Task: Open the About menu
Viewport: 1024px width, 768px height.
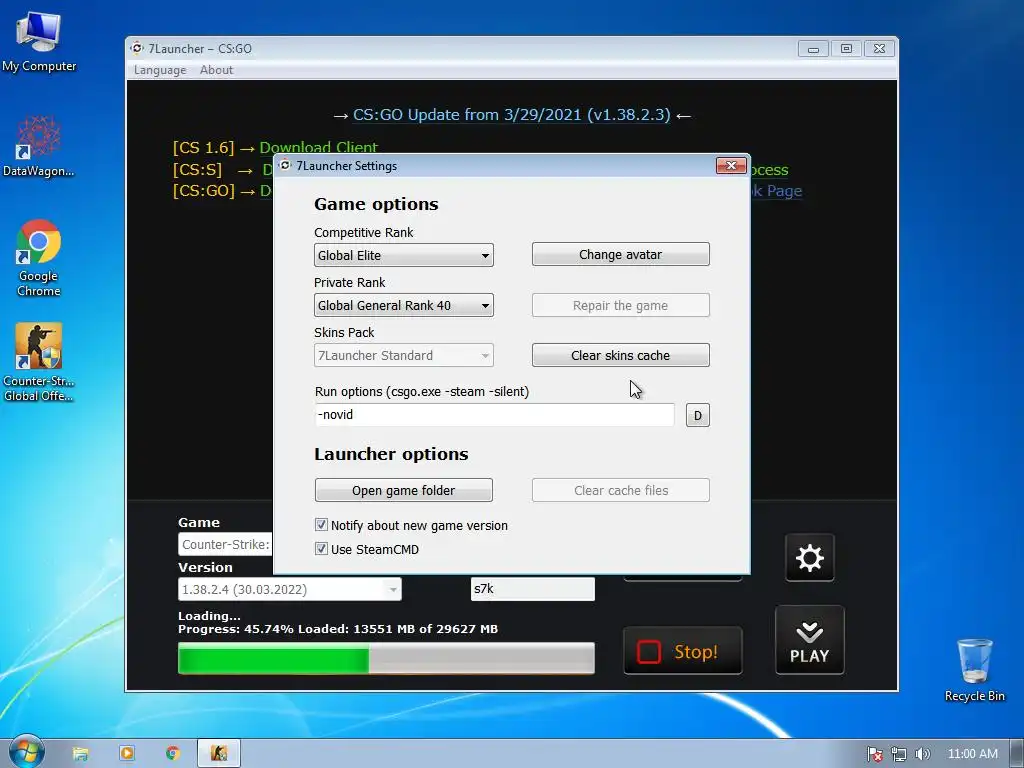Action: point(216,70)
